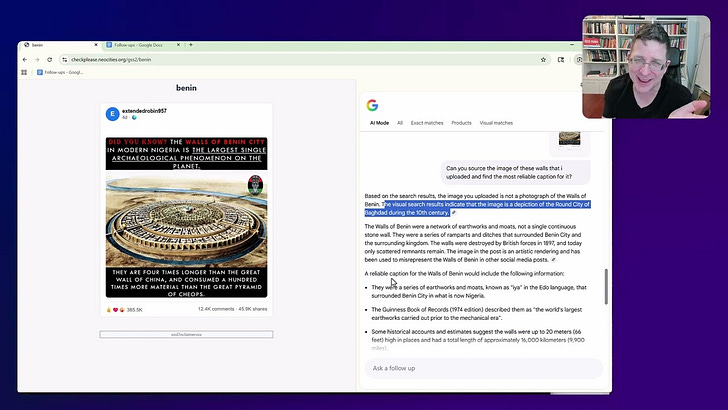728x410 pixels.
Task: Open site information icon in address bar
Action: (65, 59)
